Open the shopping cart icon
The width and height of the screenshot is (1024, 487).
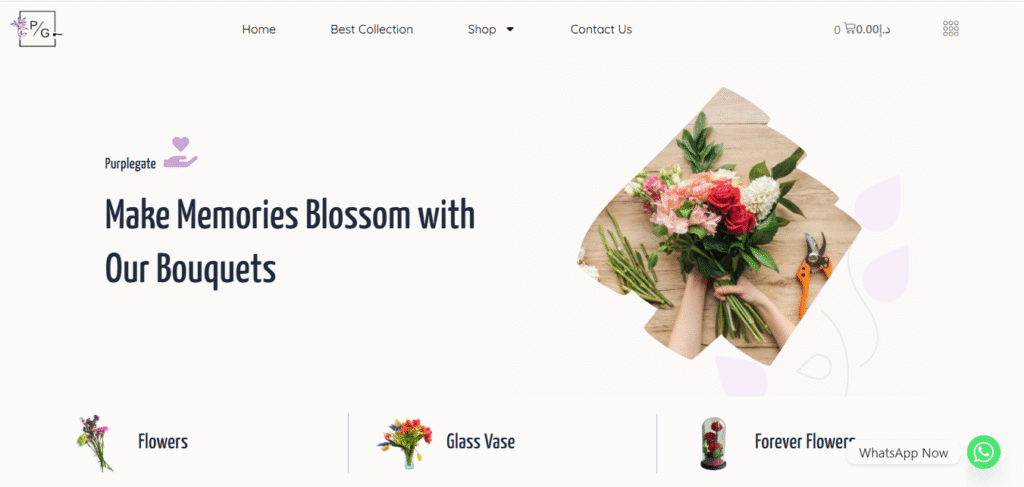point(849,29)
